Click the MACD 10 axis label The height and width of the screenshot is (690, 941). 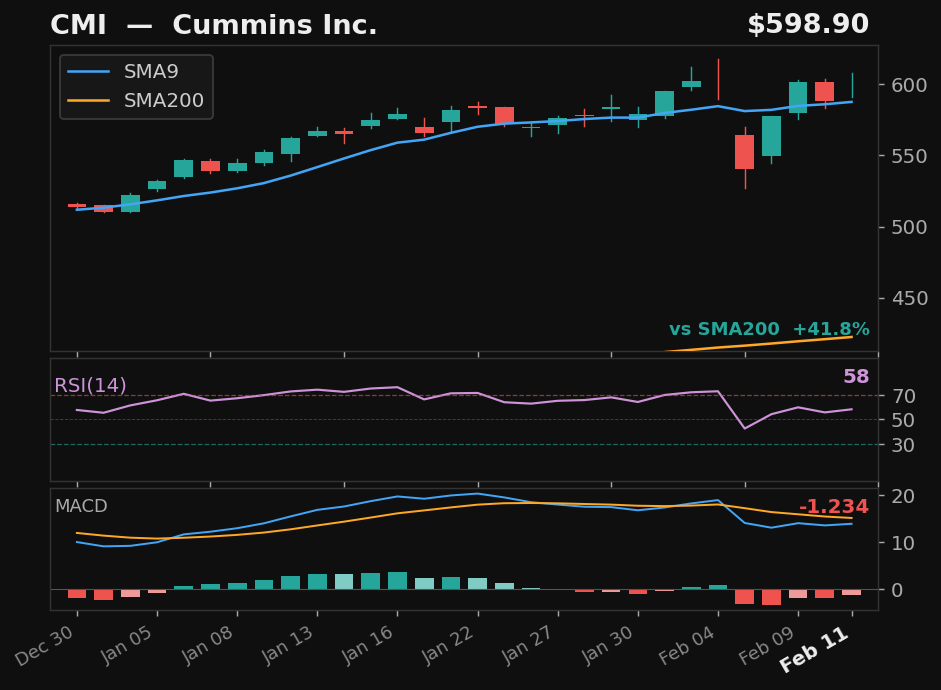tap(903, 543)
